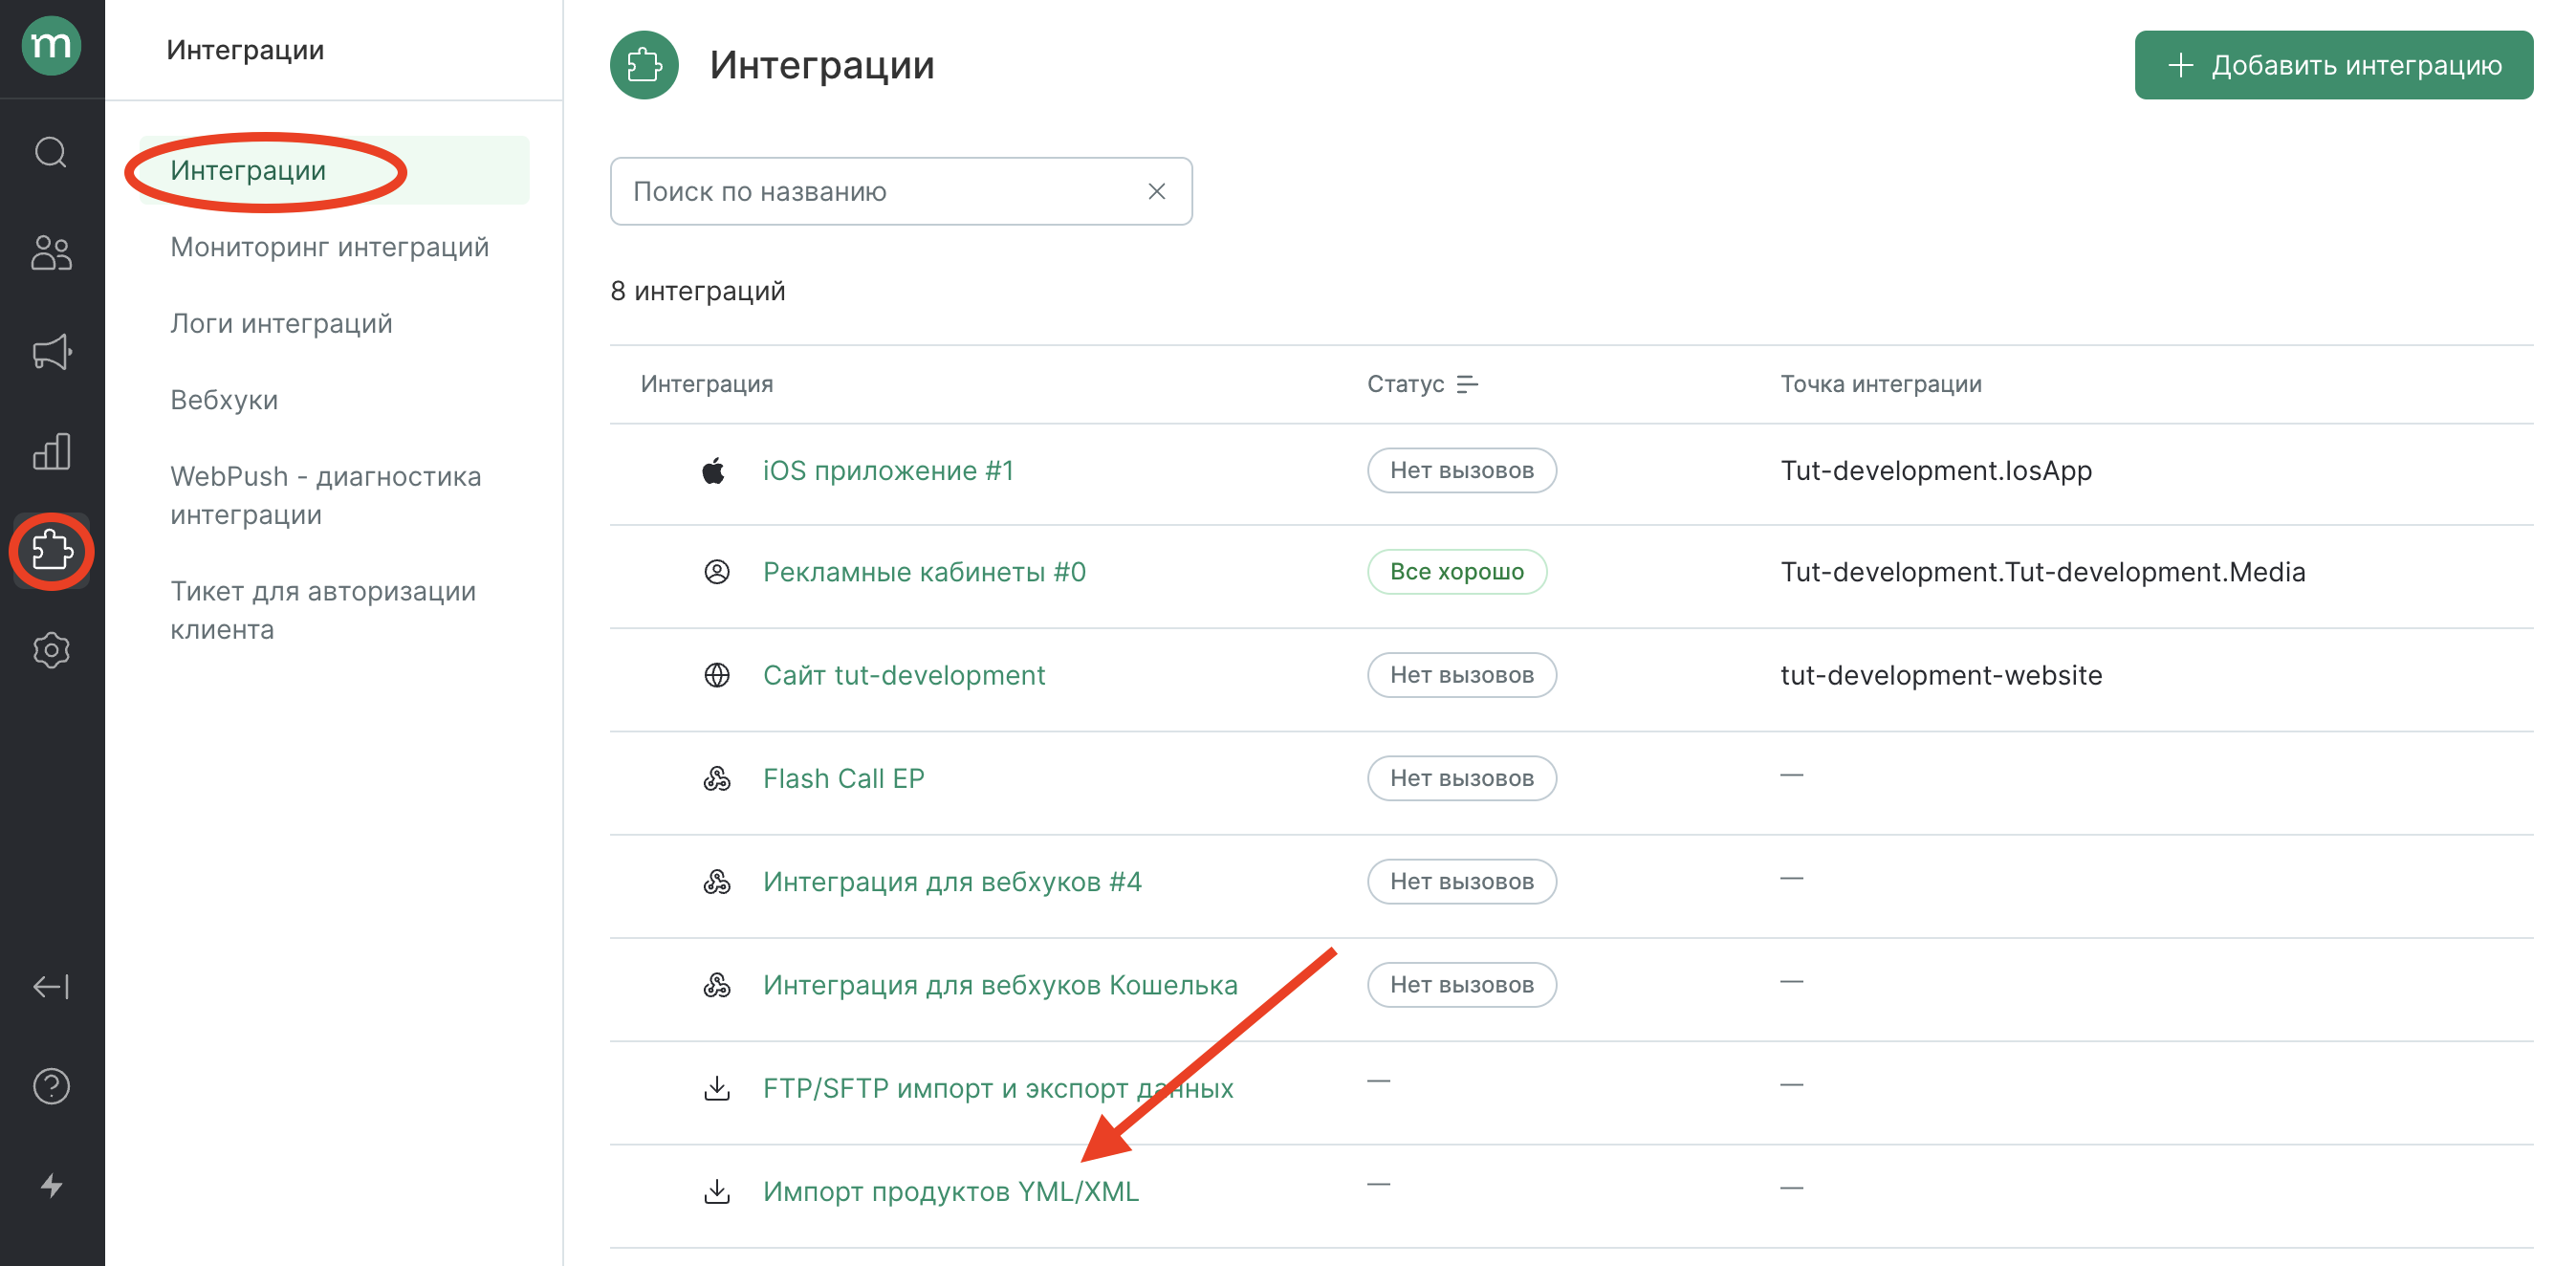2576x1266 pixels.
Task: Click the 8 интеграций count text
Action: point(698,291)
